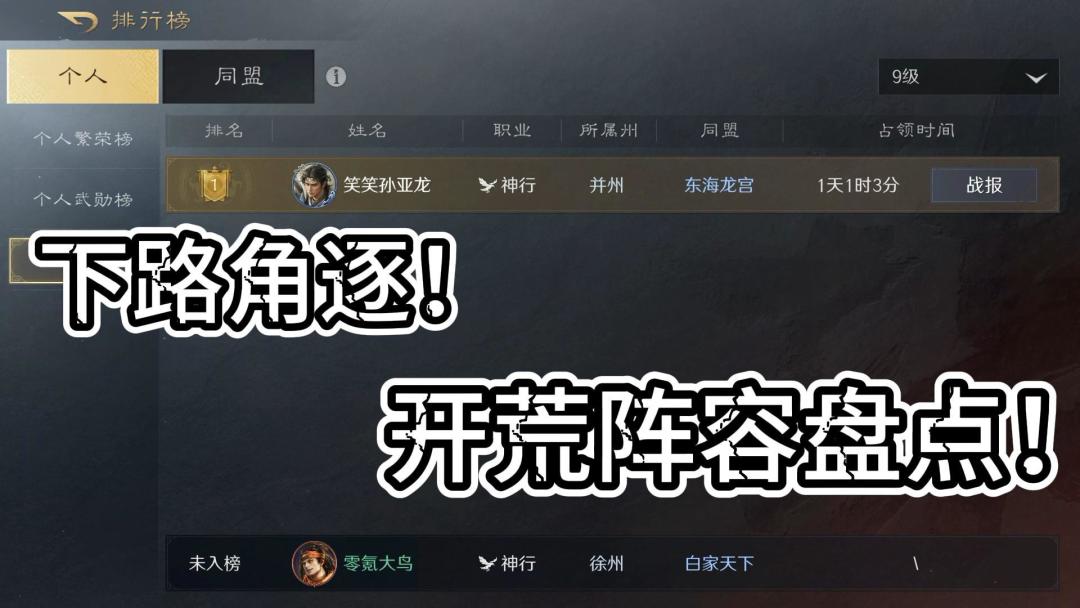This screenshot has width=1080, height=608.
Task: Select 个人武勋榜 in the sidebar
Action: point(83,200)
